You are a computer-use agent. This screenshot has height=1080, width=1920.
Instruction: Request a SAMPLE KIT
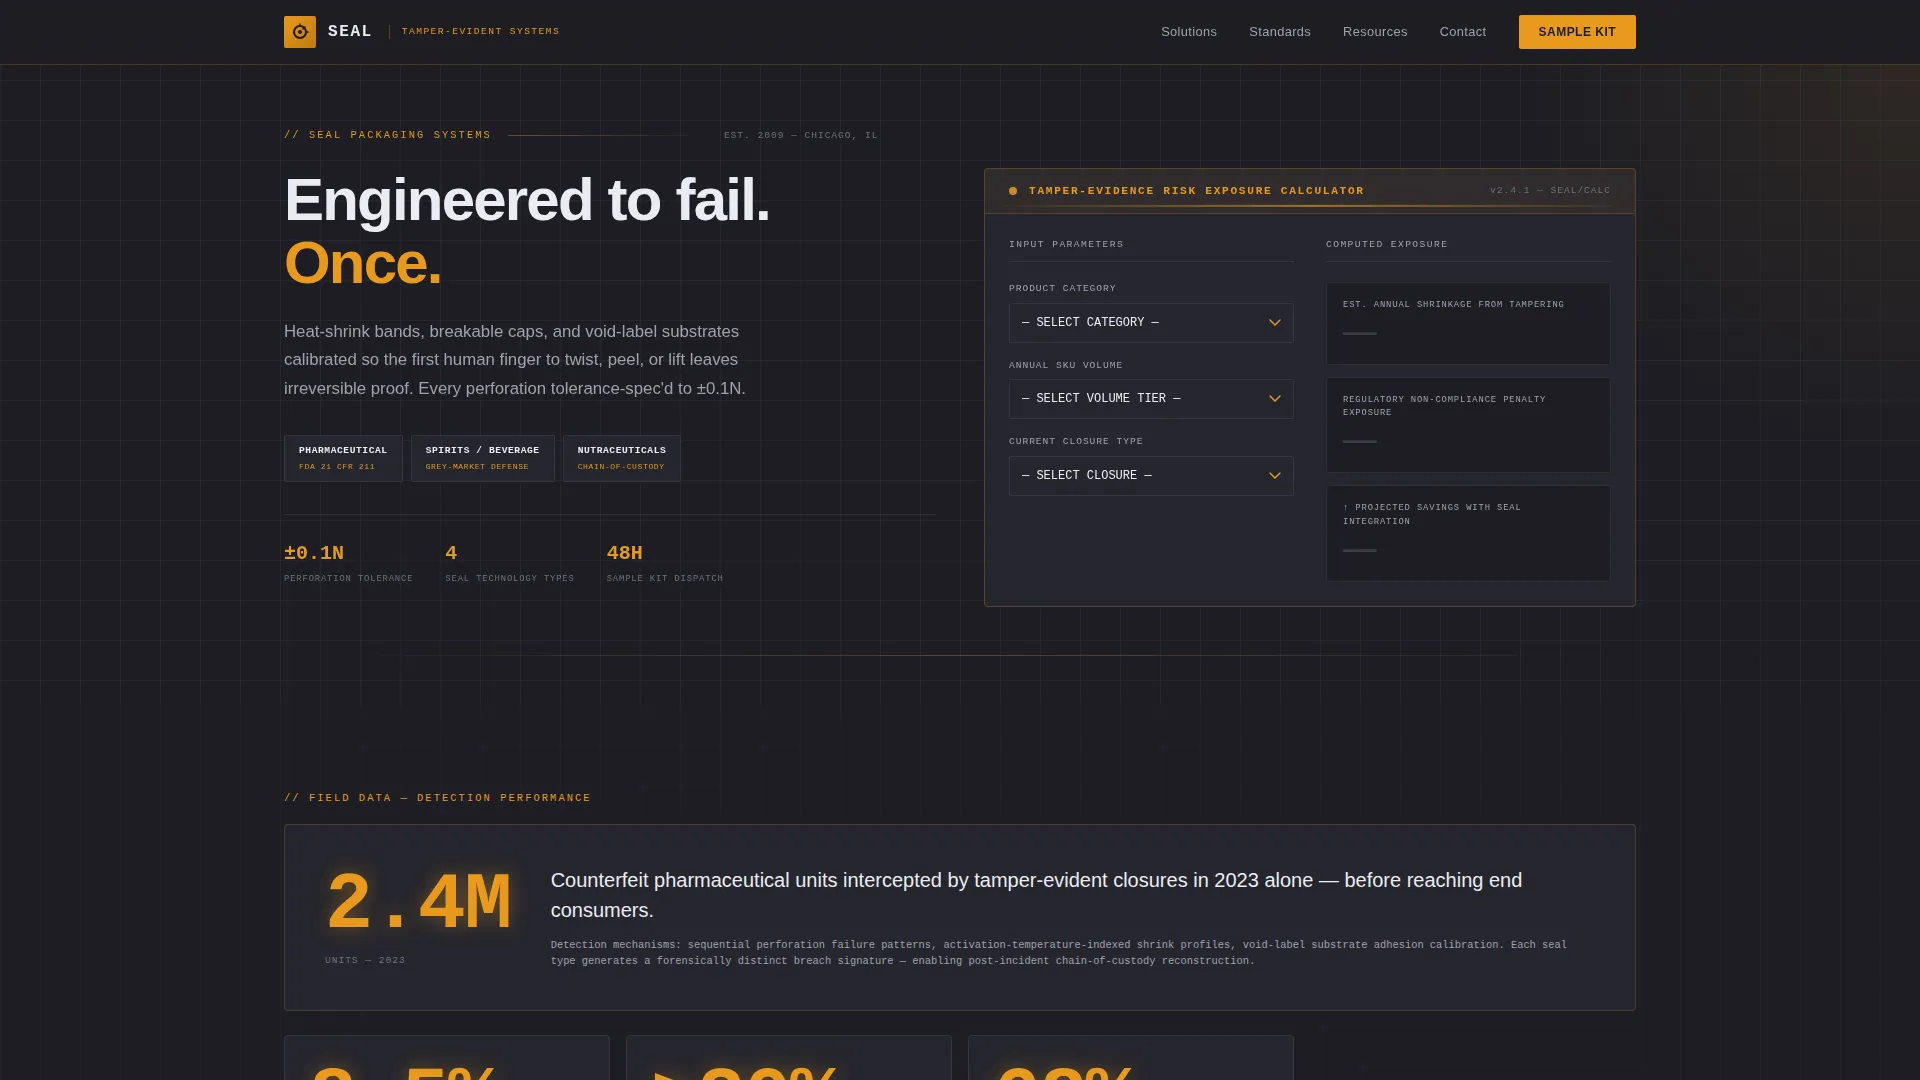1577,32
